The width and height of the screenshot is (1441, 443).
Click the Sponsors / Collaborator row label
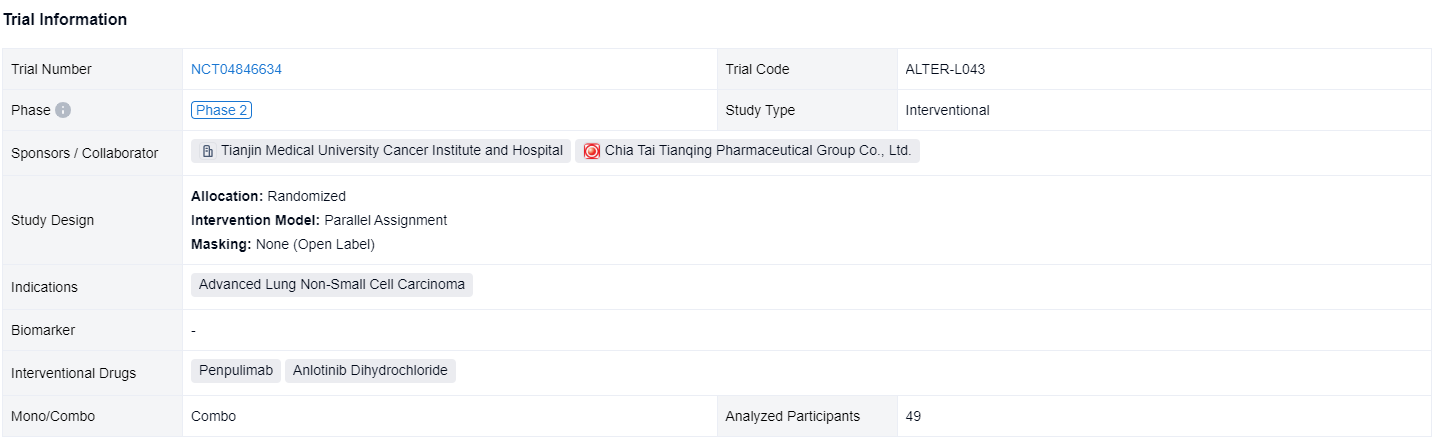pyautogui.click(x=84, y=153)
